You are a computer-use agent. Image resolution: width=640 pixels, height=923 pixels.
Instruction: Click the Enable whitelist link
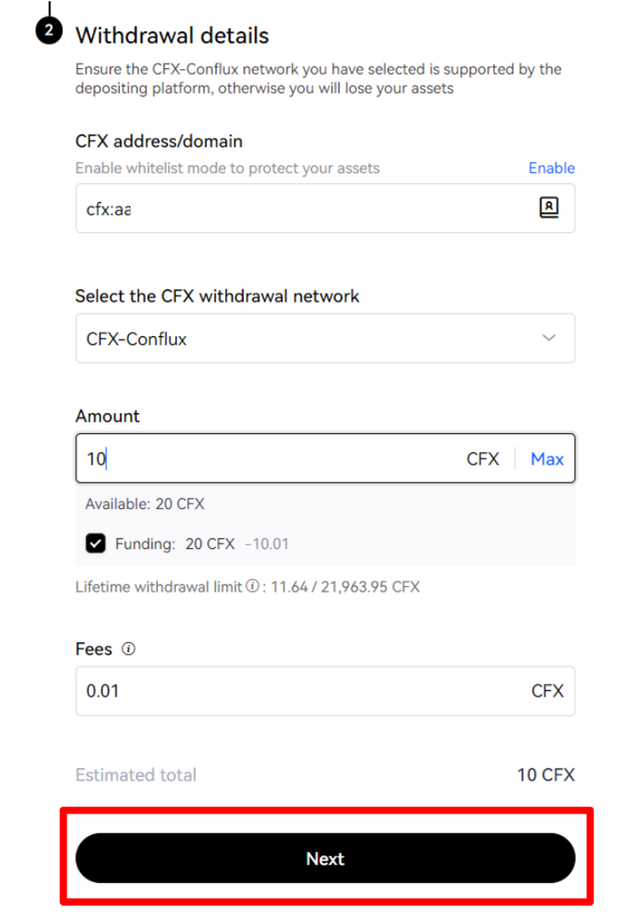pos(551,168)
